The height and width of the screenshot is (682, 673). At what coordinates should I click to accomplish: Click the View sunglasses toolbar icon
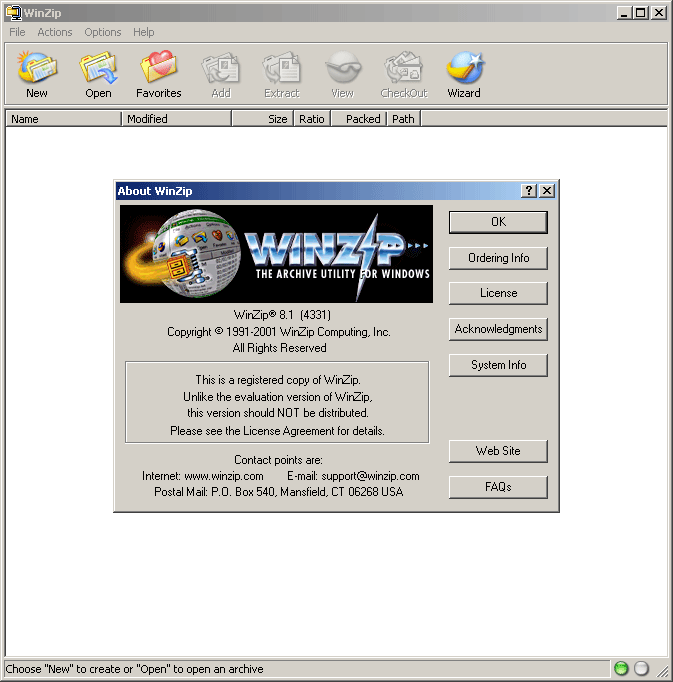[x=343, y=67]
